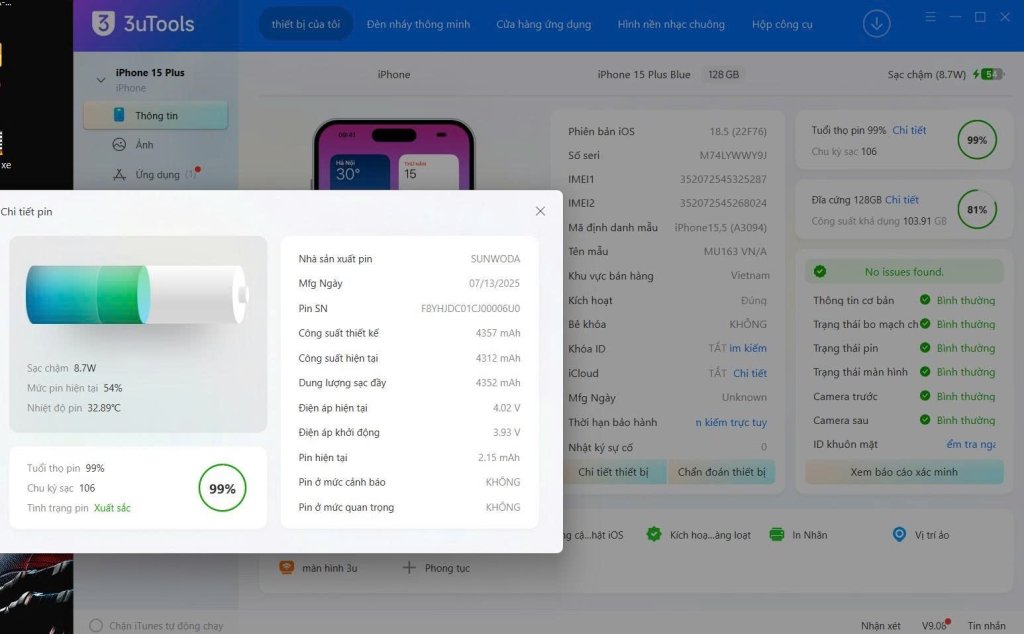Click the SUNWODA manufacturer value
This screenshot has height=634, width=1024.
pyautogui.click(x=495, y=259)
